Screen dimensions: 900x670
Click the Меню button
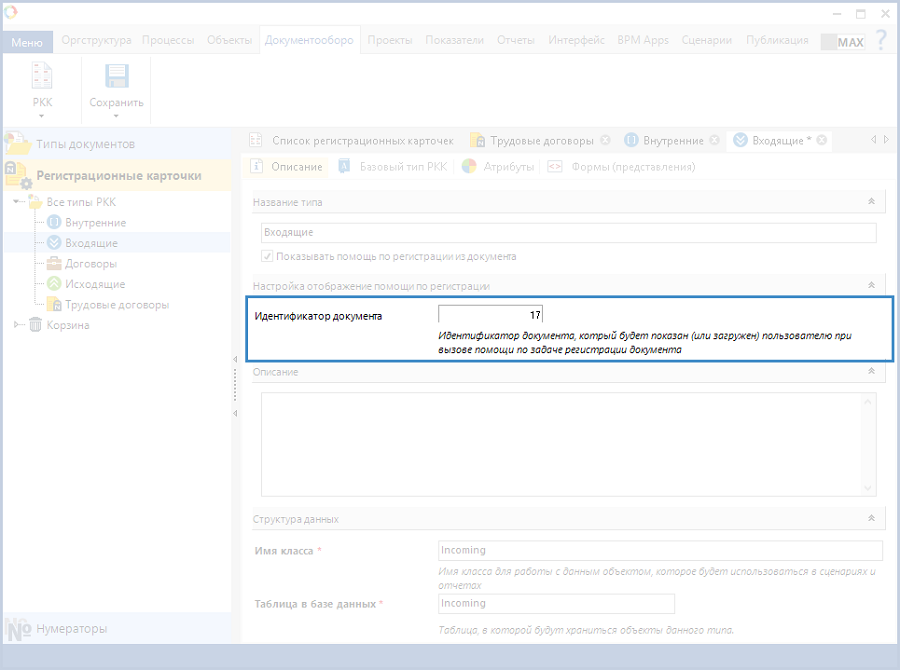(27, 42)
